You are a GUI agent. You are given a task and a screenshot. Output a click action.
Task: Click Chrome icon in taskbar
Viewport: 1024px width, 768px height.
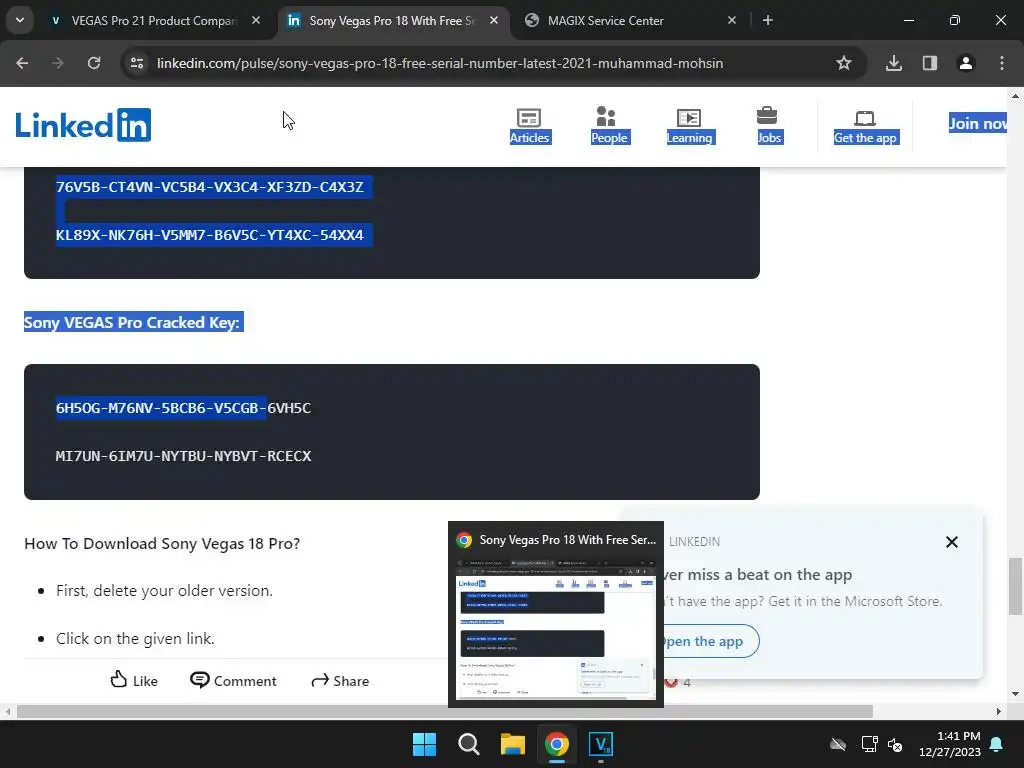[x=556, y=744]
